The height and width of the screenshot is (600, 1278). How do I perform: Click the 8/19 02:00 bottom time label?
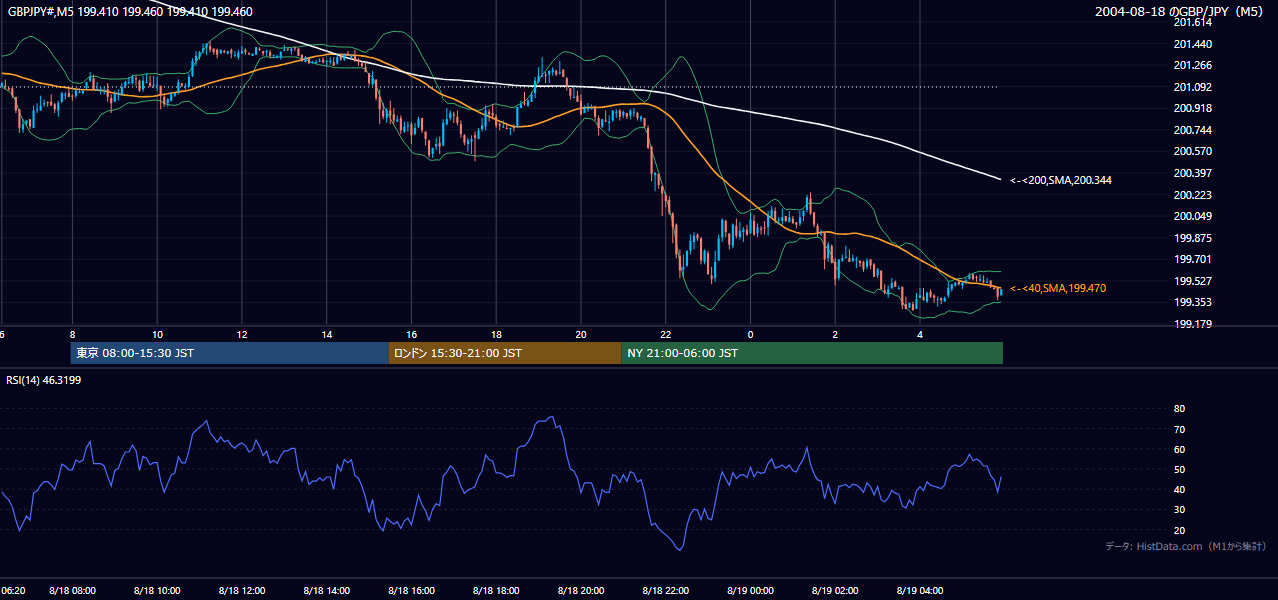coord(836,591)
